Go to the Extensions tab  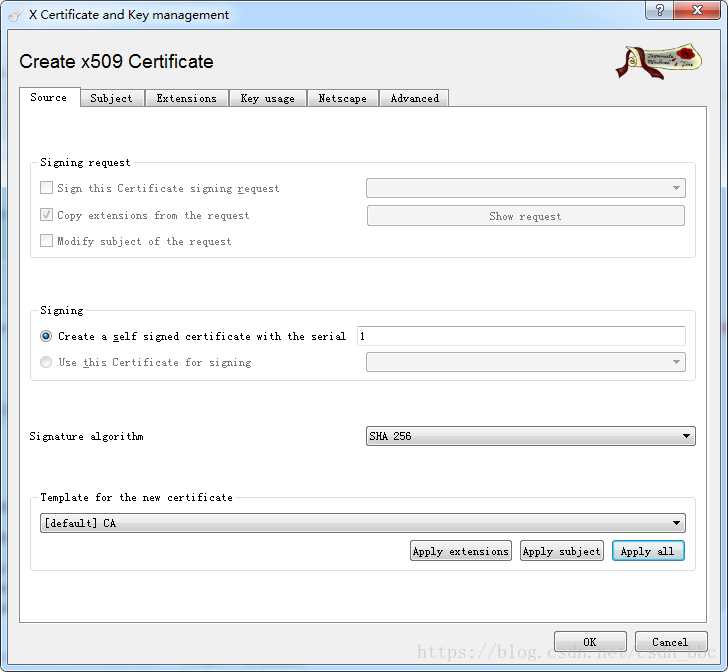coord(187,98)
